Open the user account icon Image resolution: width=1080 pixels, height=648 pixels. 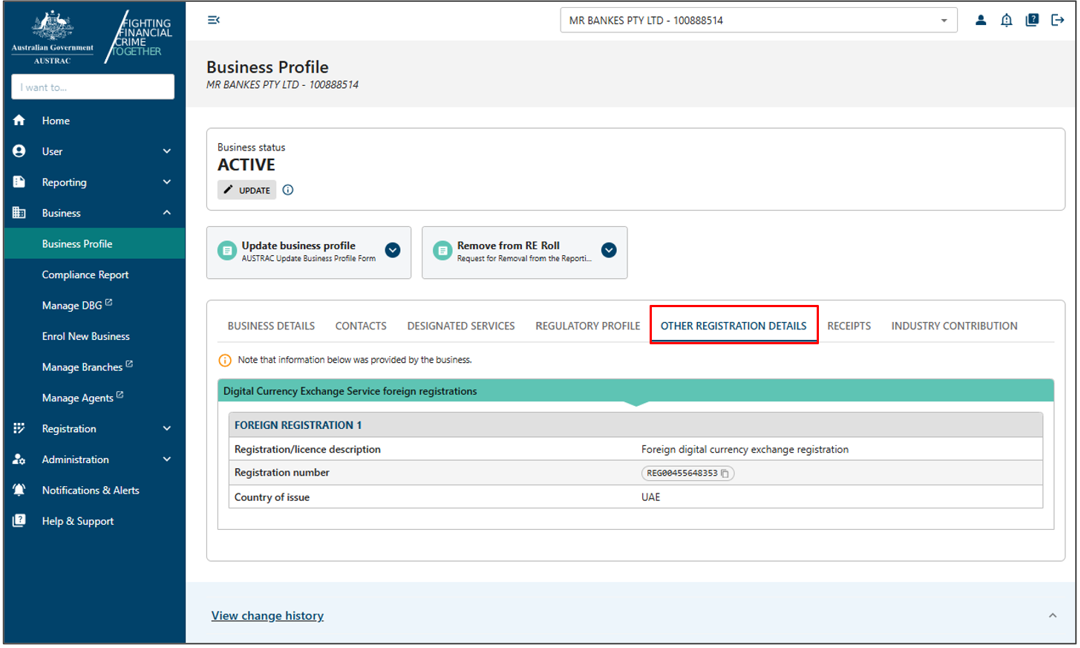point(980,19)
